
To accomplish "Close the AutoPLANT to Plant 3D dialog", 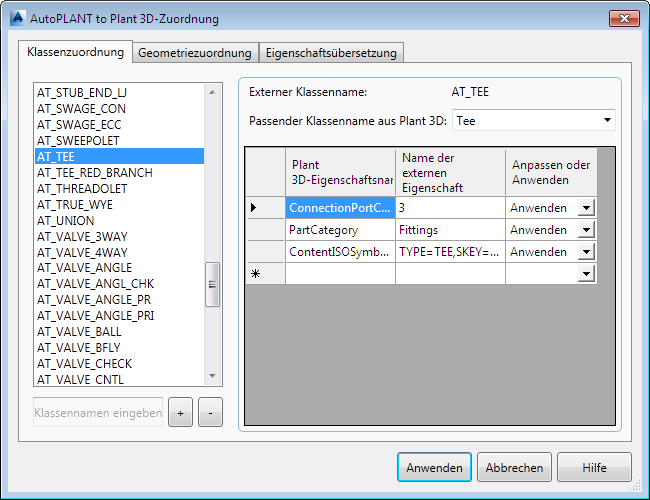I will coord(624,18).
